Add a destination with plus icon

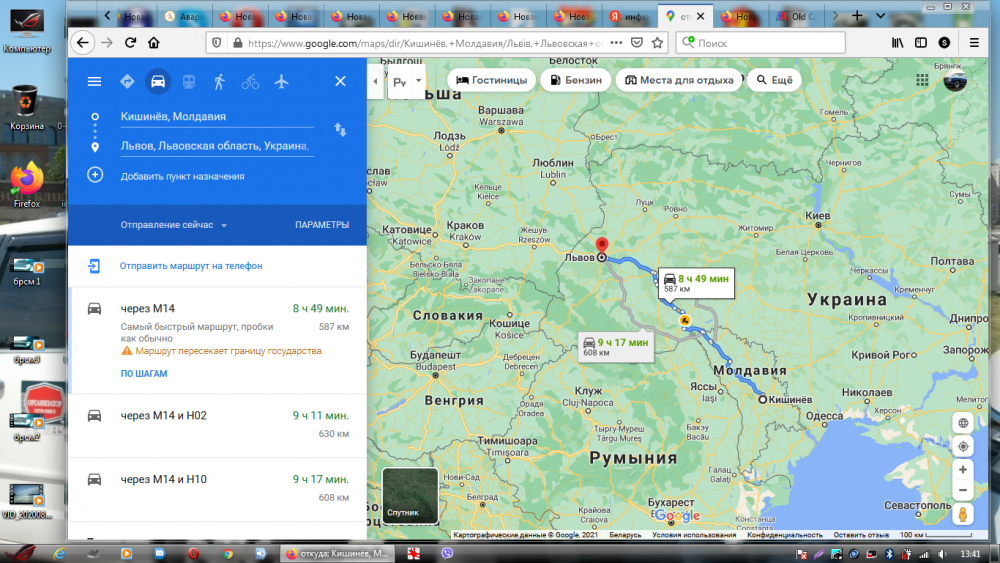pyautogui.click(x=95, y=175)
